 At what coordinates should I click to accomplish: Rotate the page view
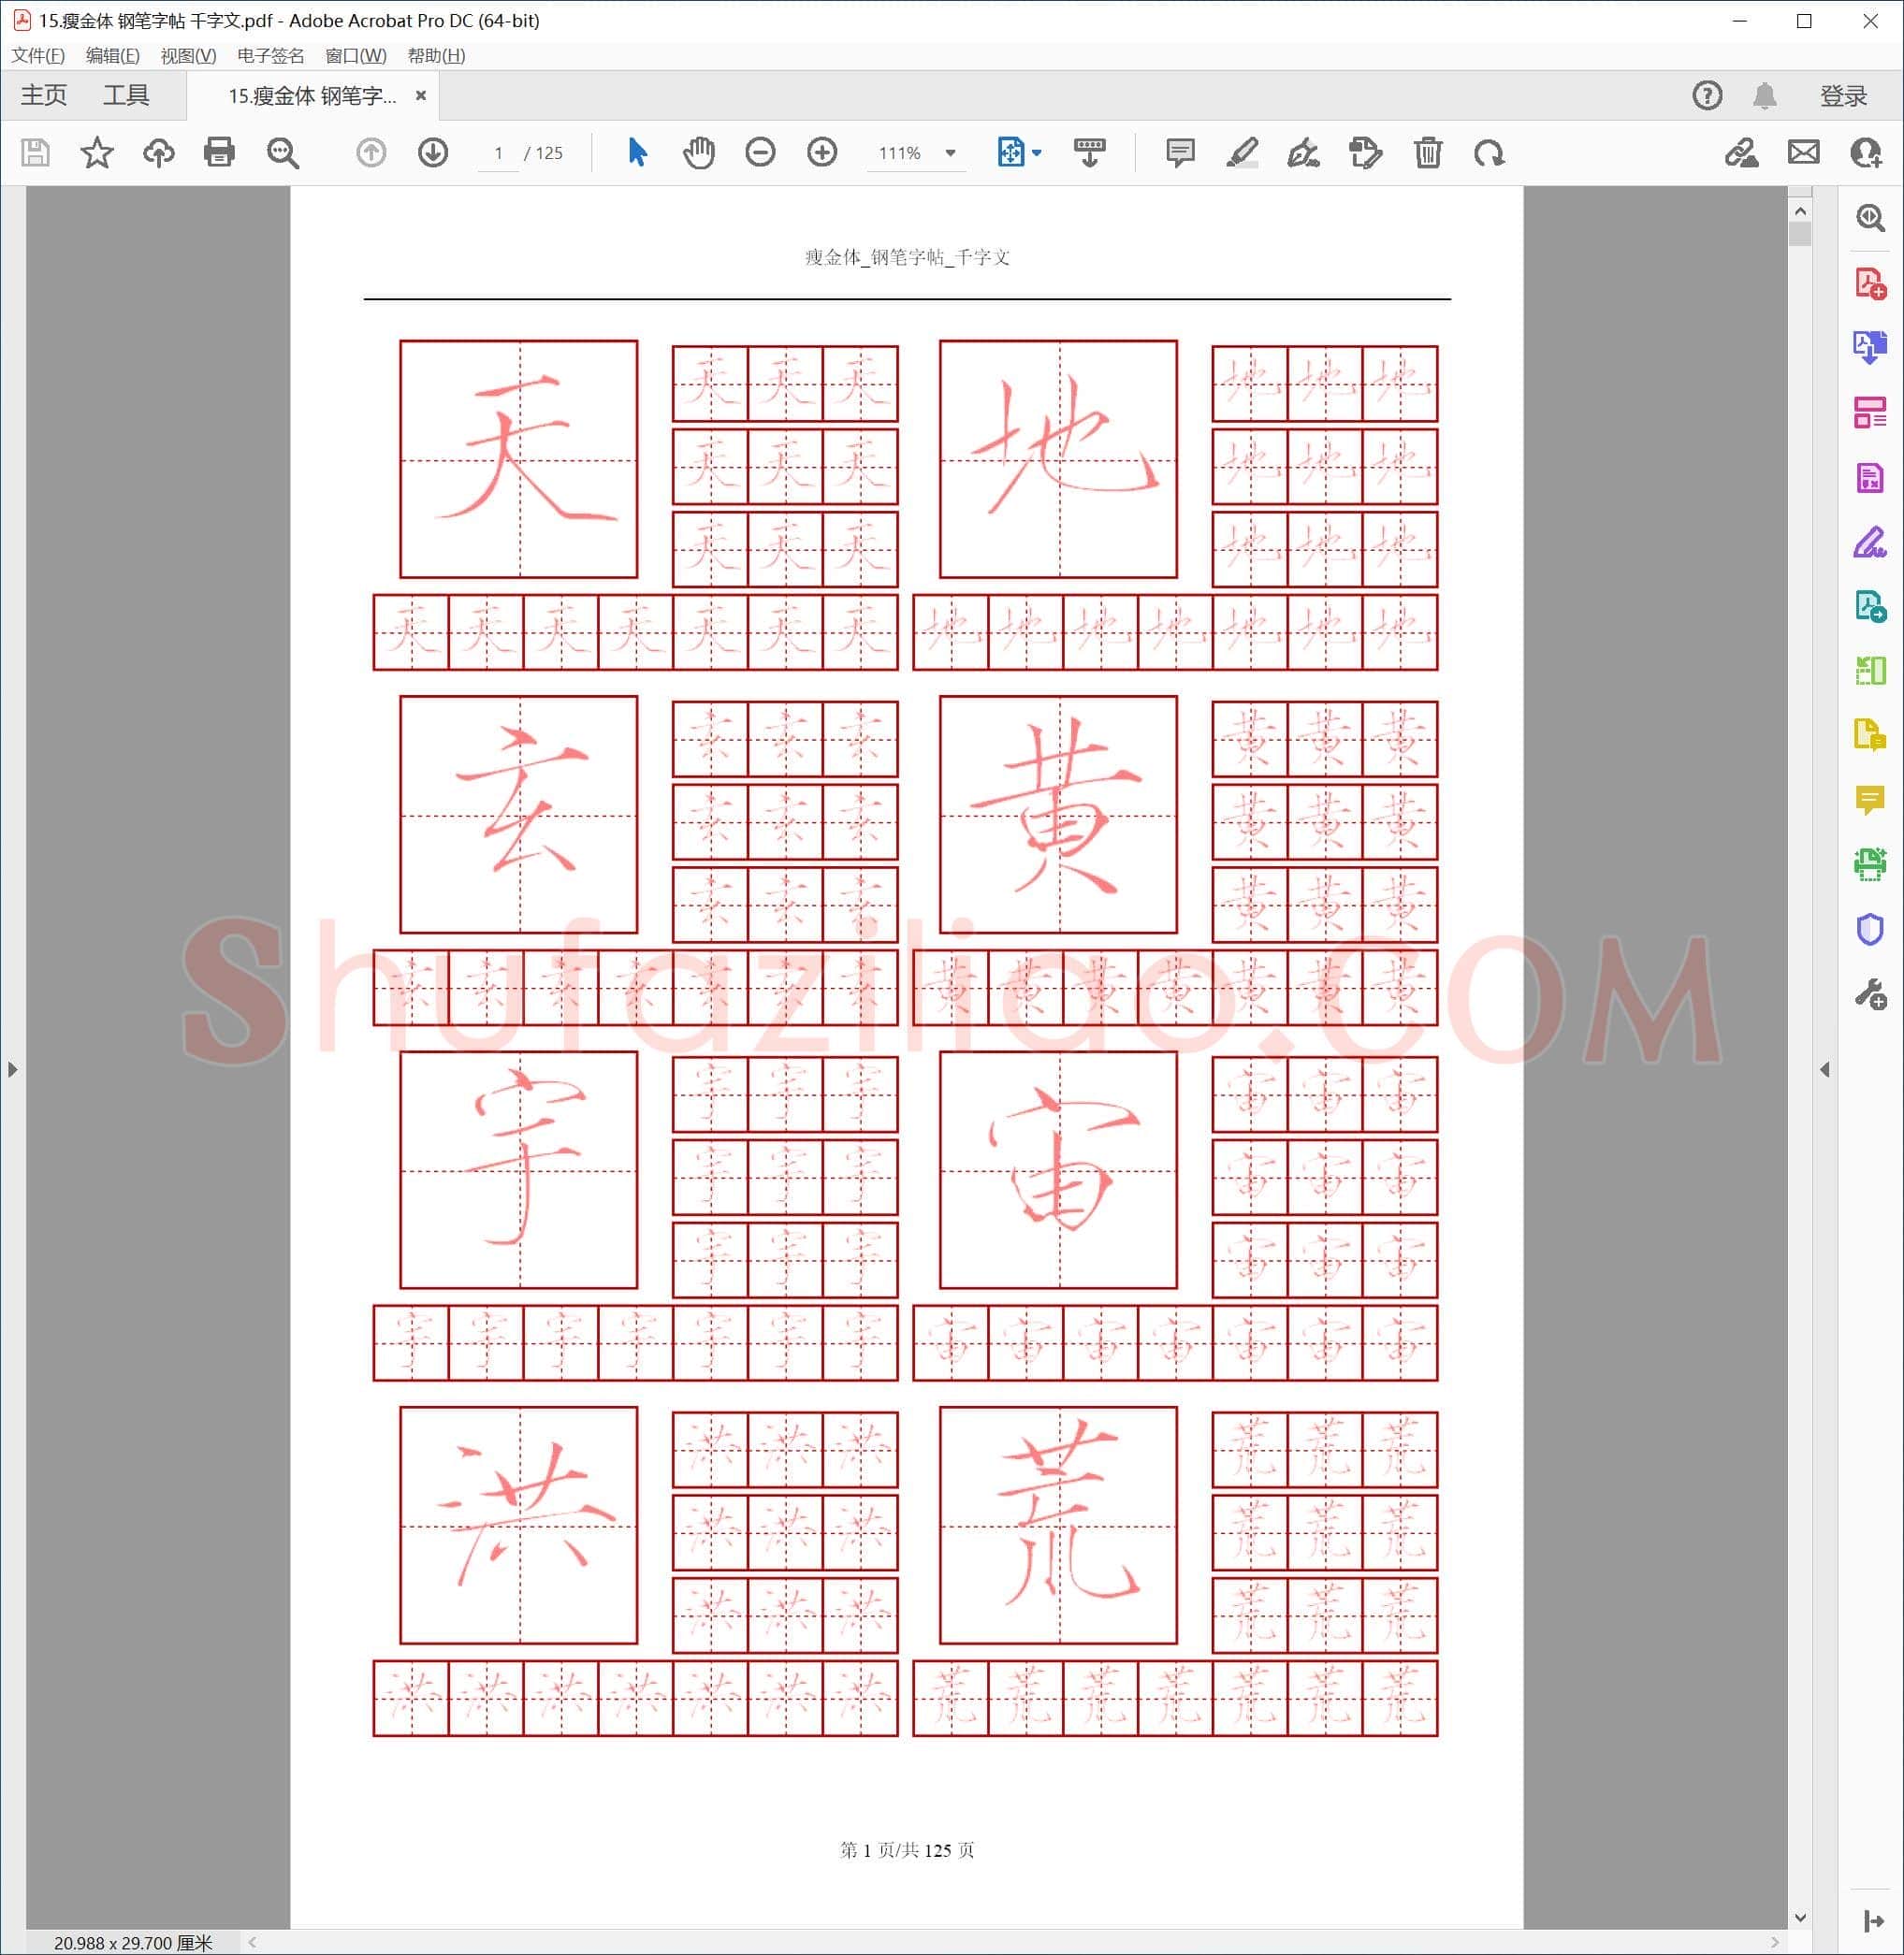tap(1489, 153)
